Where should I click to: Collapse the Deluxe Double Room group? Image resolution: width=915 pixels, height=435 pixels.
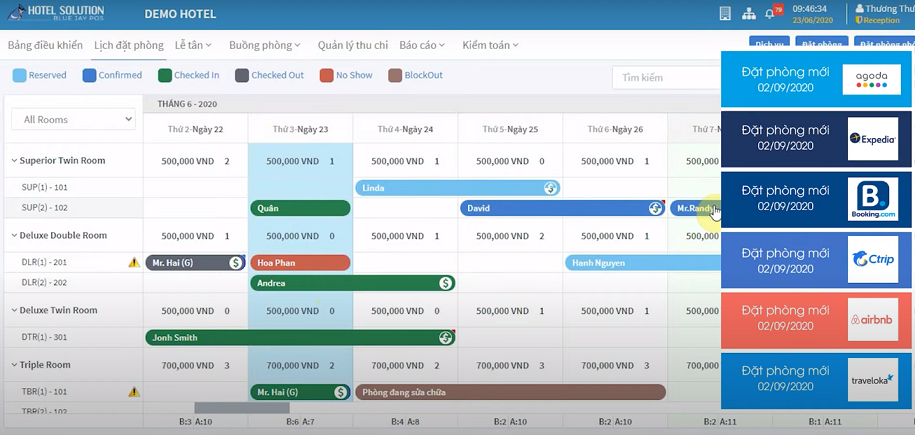(x=14, y=236)
